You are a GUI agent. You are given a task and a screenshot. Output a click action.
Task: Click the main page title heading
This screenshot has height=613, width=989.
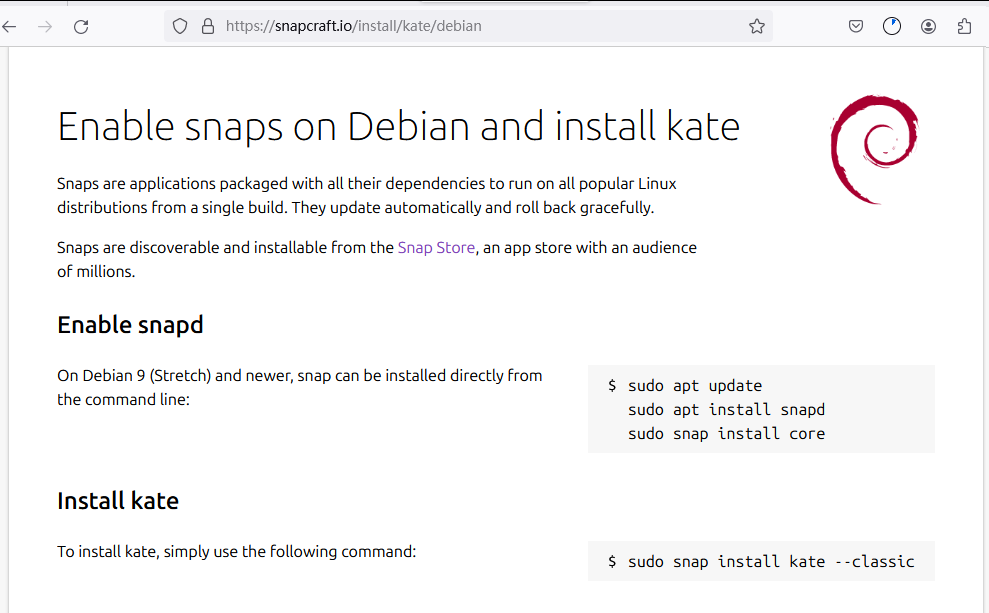point(399,127)
